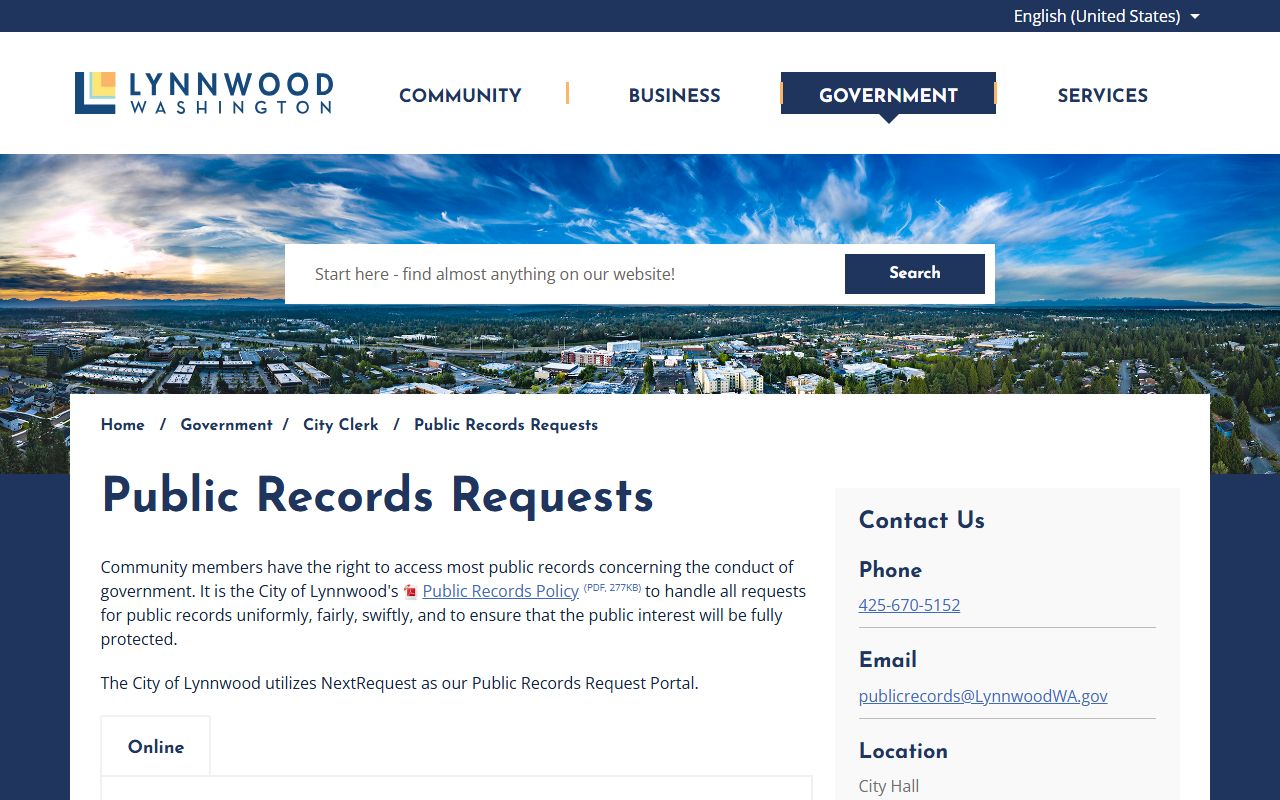Screen dimensions: 1280x800
Task: Open the Public Records Policy PDF link
Action: 501,591
